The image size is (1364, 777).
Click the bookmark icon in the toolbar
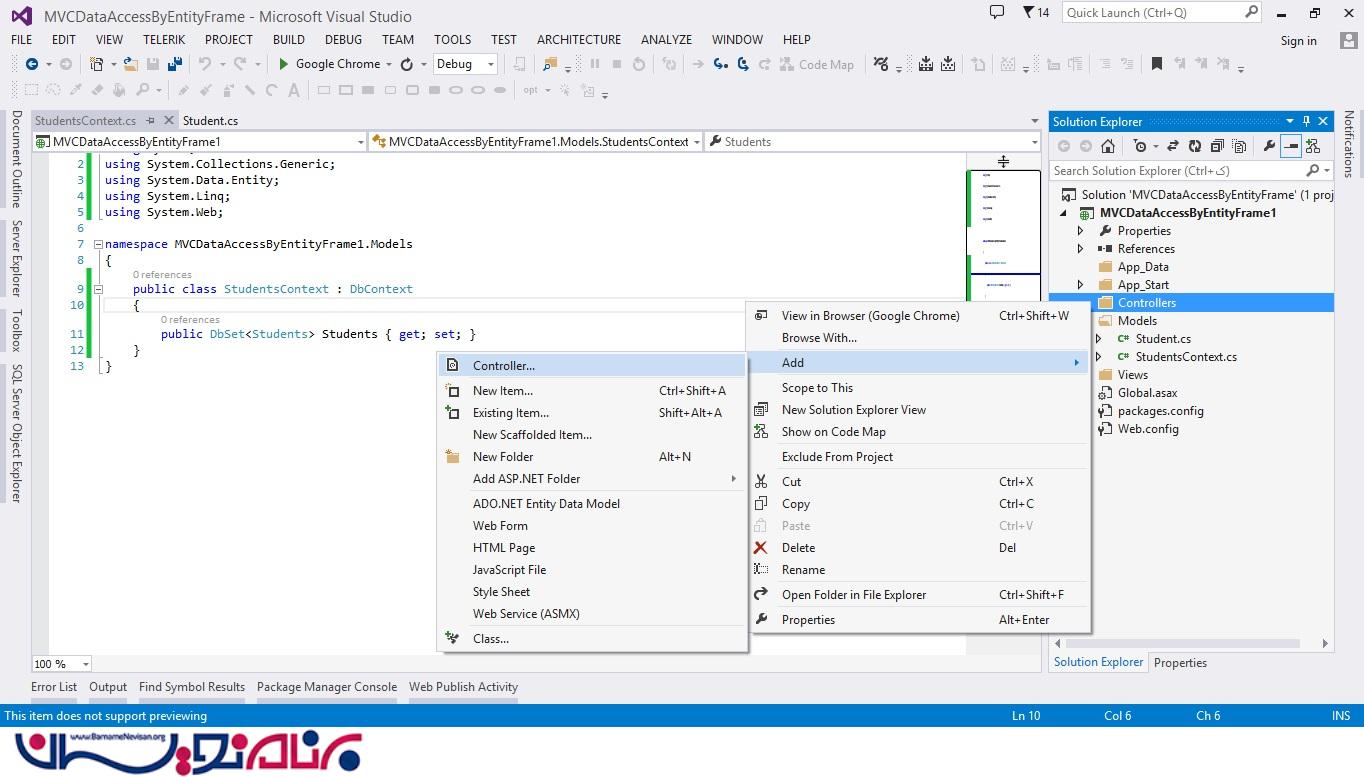pos(1157,64)
